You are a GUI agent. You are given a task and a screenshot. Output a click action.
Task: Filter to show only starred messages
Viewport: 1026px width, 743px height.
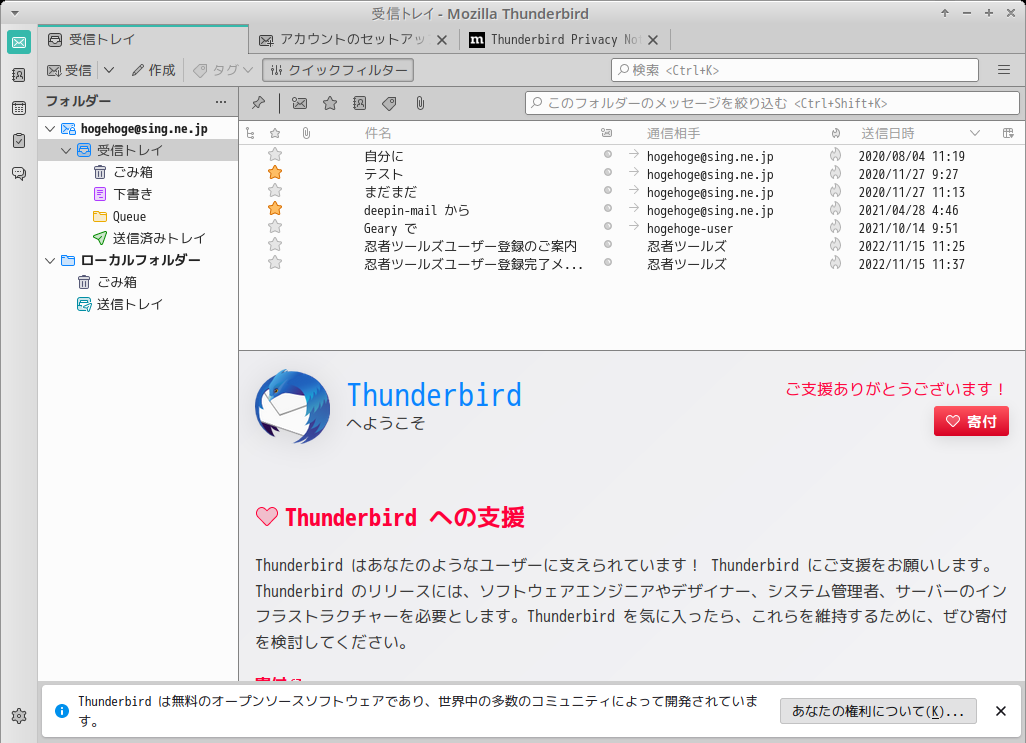(x=330, y=103)
